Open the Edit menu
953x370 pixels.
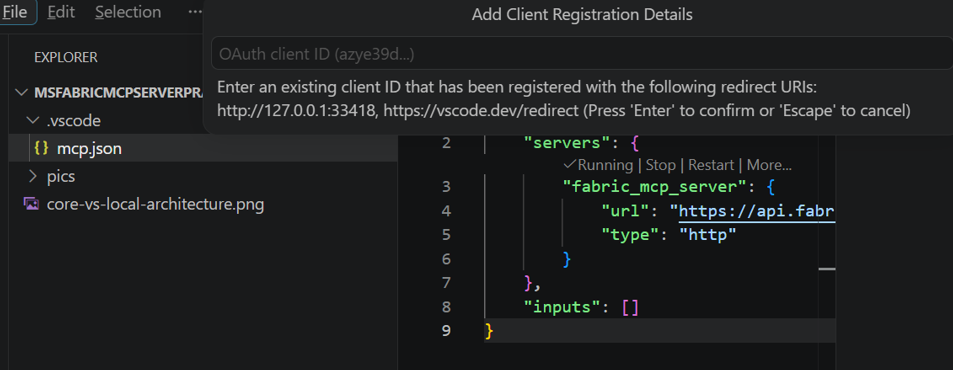click(60, 12)
